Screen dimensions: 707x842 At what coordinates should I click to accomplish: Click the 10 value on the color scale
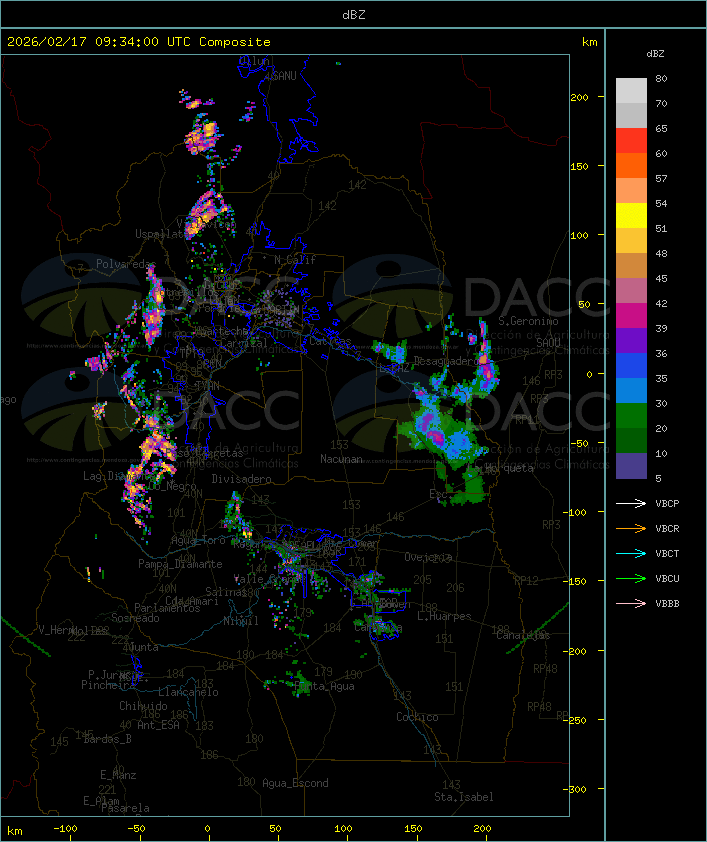[x=661, y=453]
